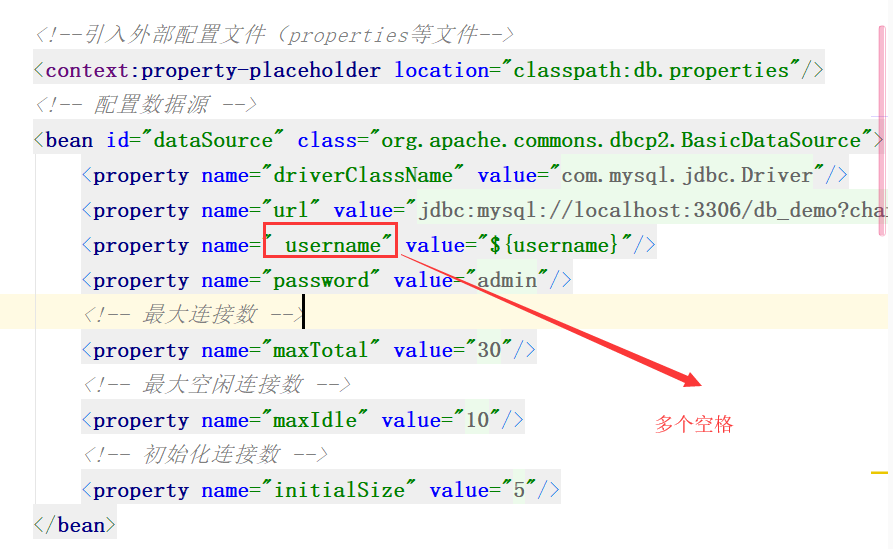
Task: Click the maxTotal value 30
Action: point(489,350)
